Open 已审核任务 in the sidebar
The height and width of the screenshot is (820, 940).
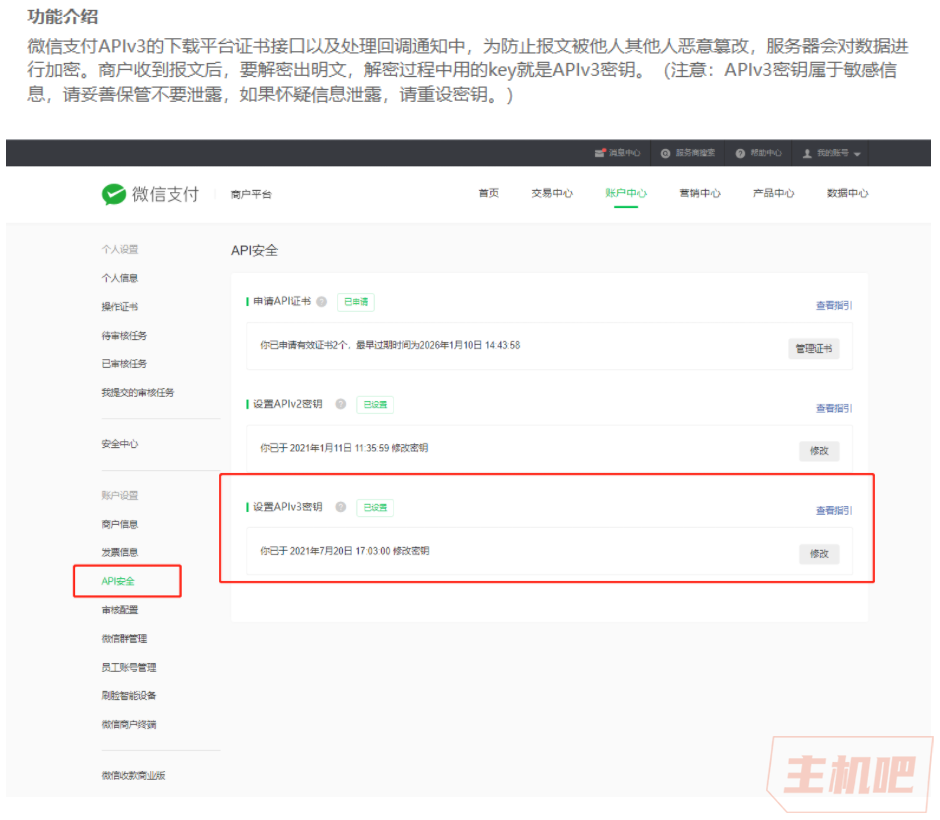[x=124, y=364]
